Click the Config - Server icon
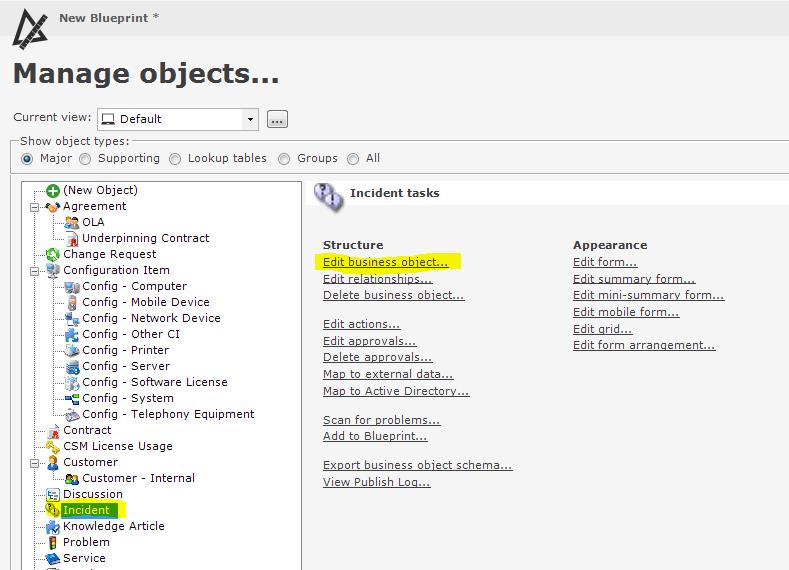The height and width of the screenshot is (570, 789). 72,366
